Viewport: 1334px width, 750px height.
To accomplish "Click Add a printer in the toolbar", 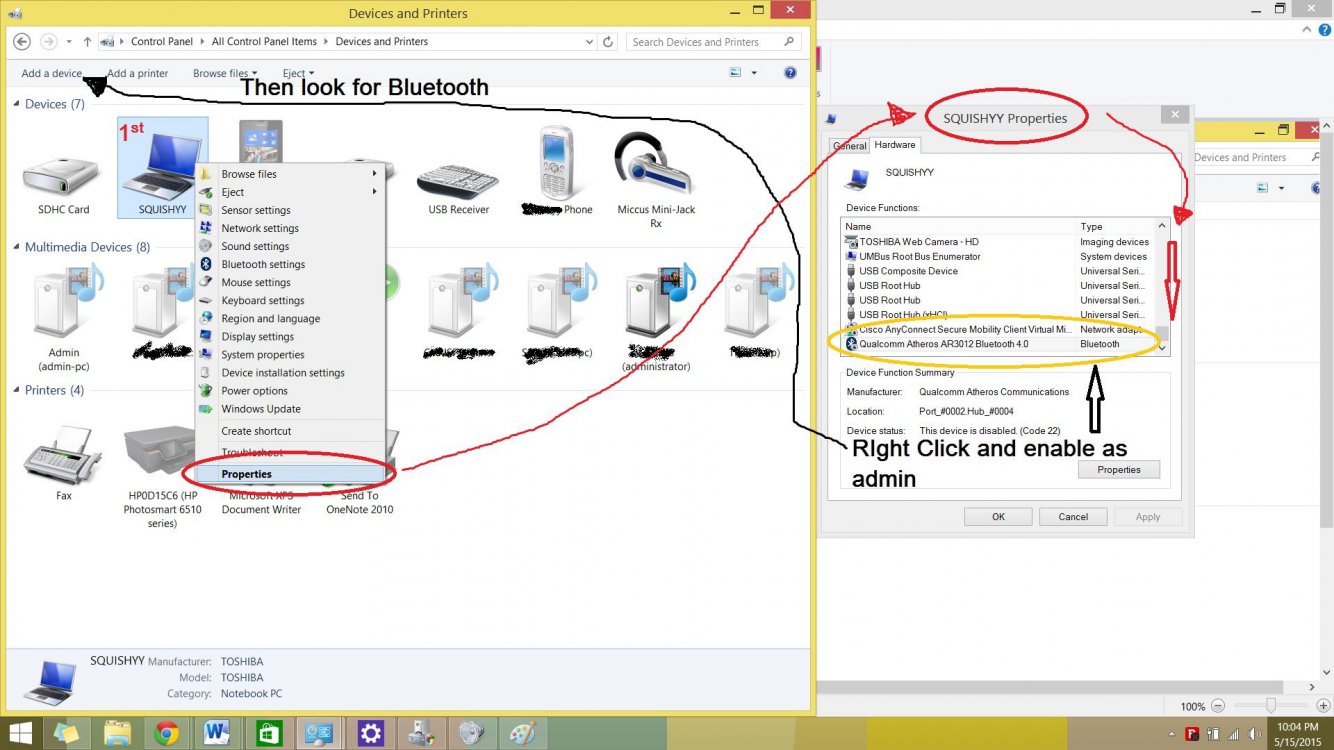I will 138,73.
